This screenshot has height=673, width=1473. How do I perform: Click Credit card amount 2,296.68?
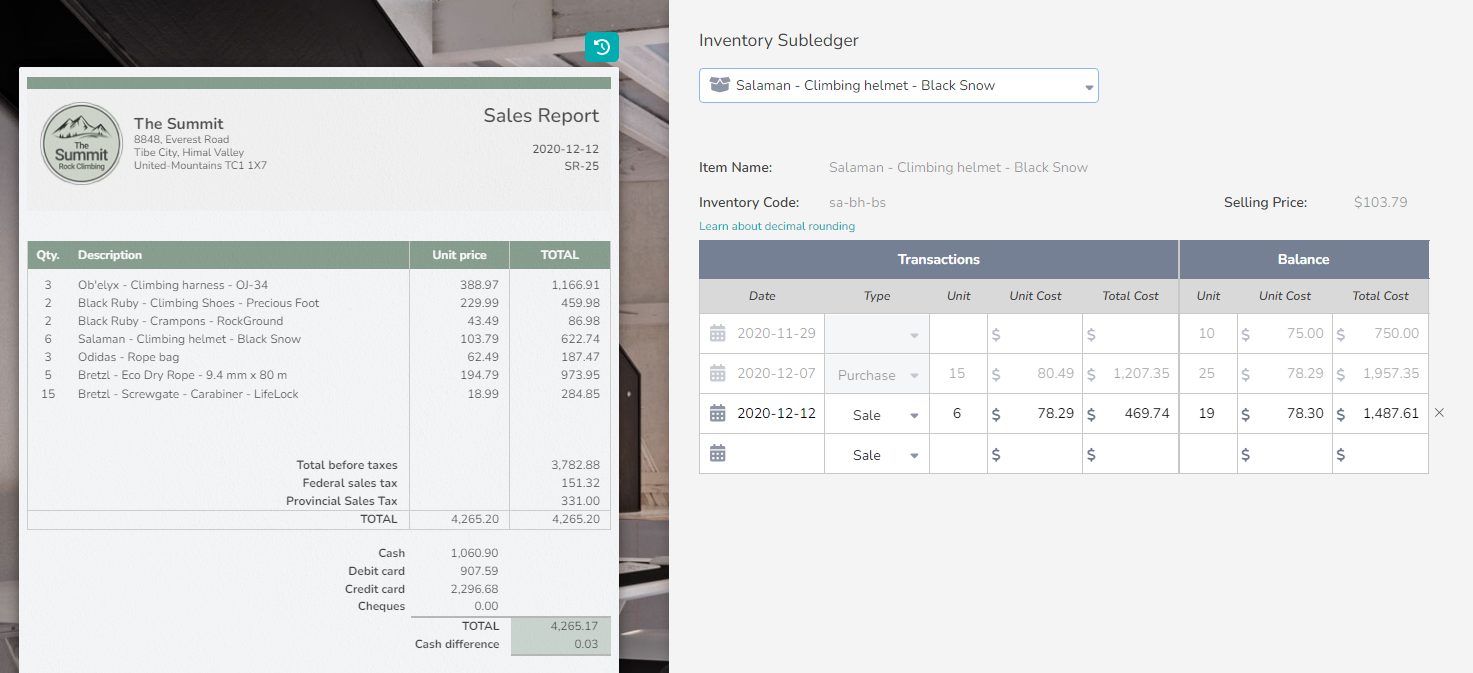(x=475, y=589)
